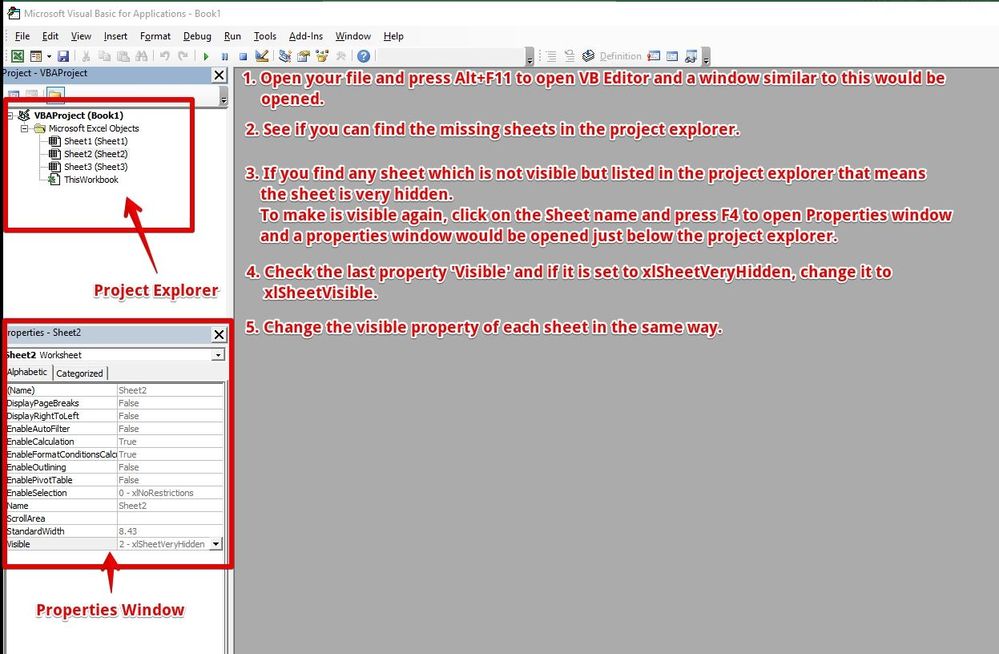Click the first icon right of Definition

[654, 56]
